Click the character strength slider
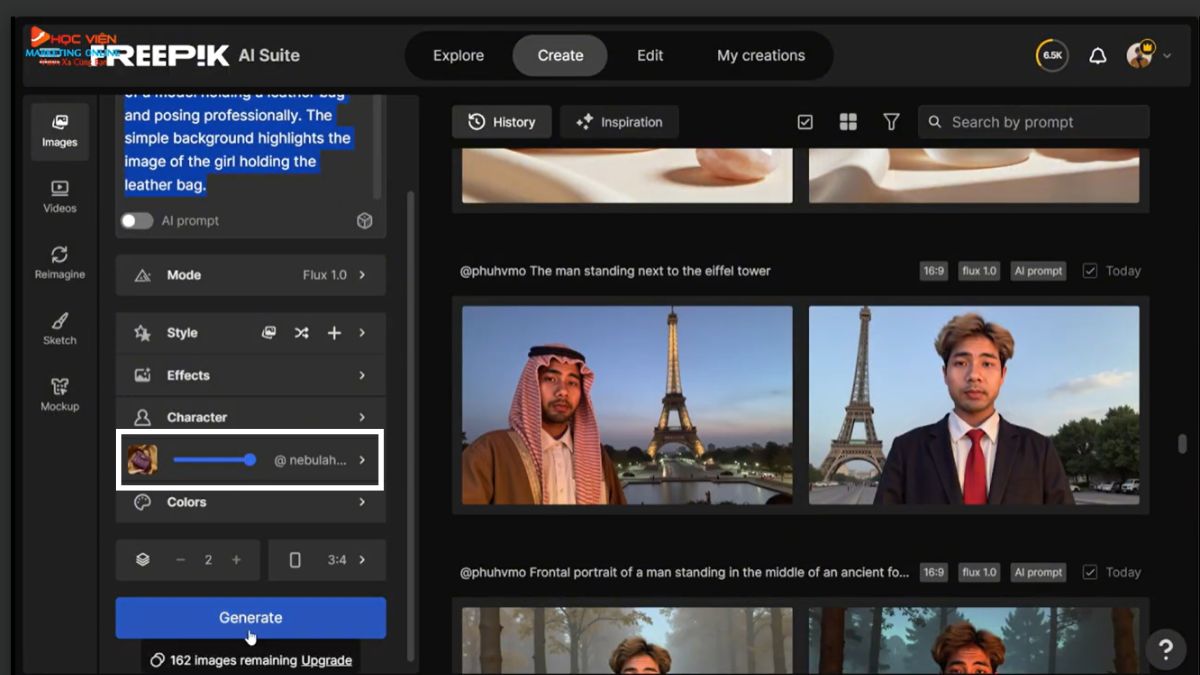The height and width of the screenshot is (675, 1200). (x=214, y=460)
